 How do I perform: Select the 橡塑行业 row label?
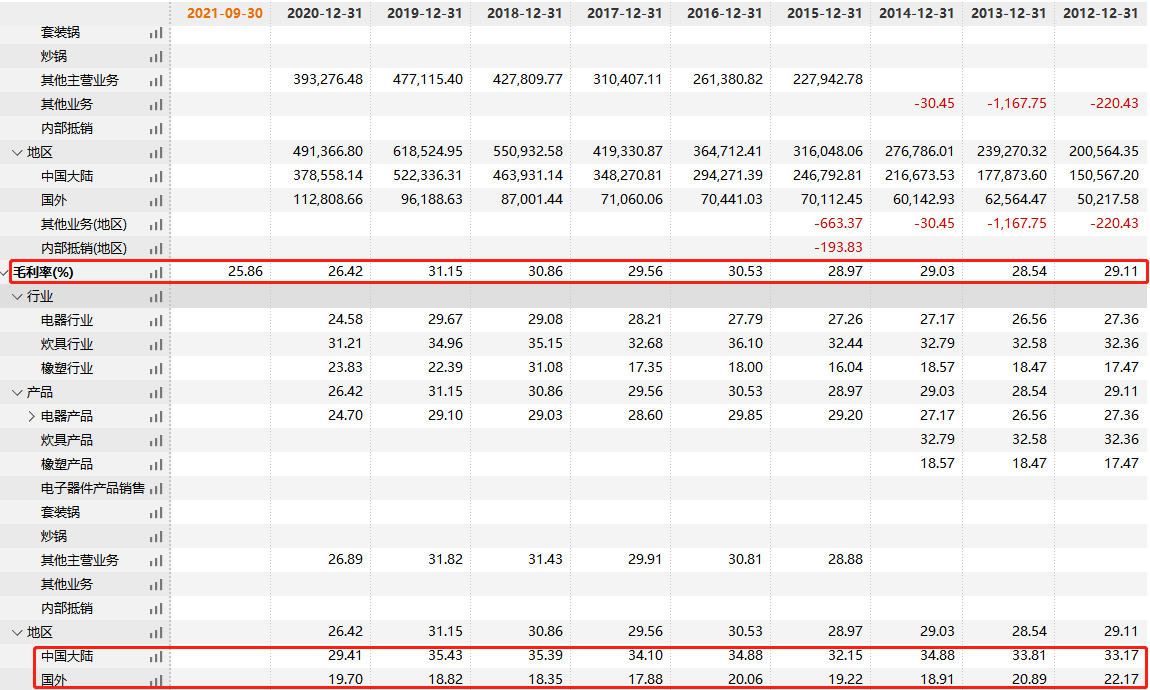tap(67, 368)
